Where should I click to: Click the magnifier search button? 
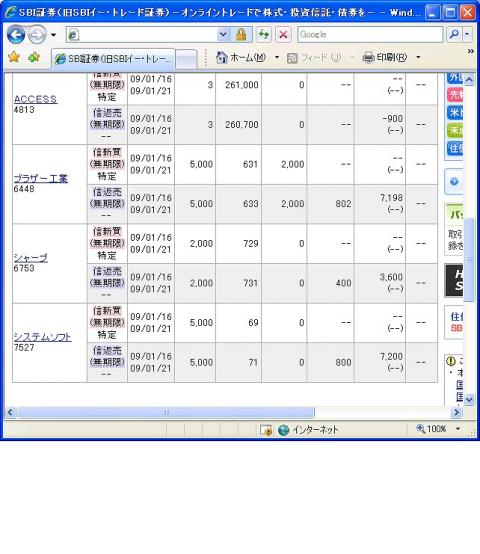coord(454,35)
